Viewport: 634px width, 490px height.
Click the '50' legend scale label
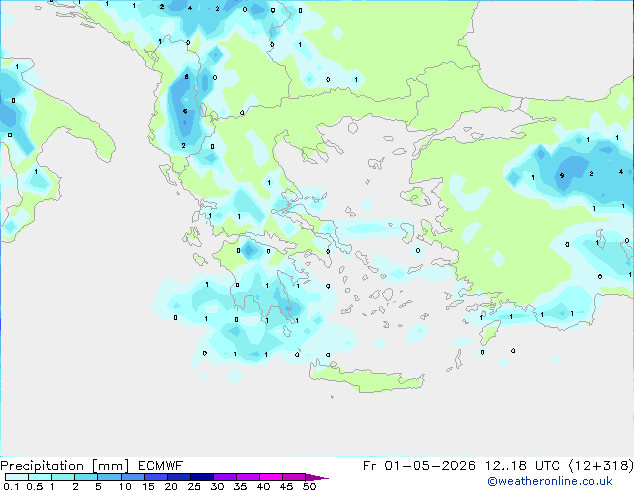310,486
